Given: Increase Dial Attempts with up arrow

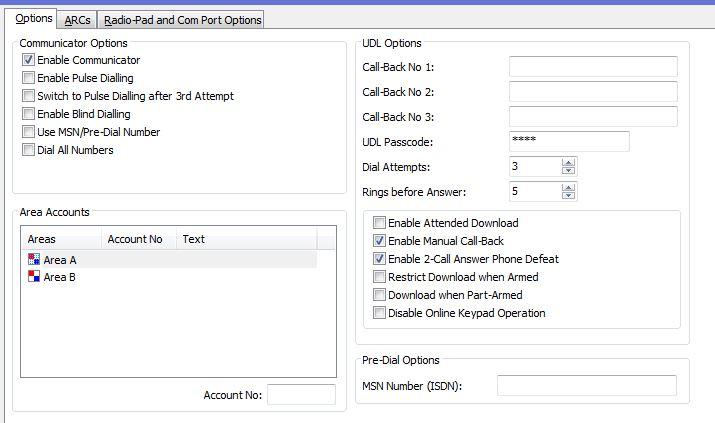Looking at the screenshot, I should [x=568, y=162].
